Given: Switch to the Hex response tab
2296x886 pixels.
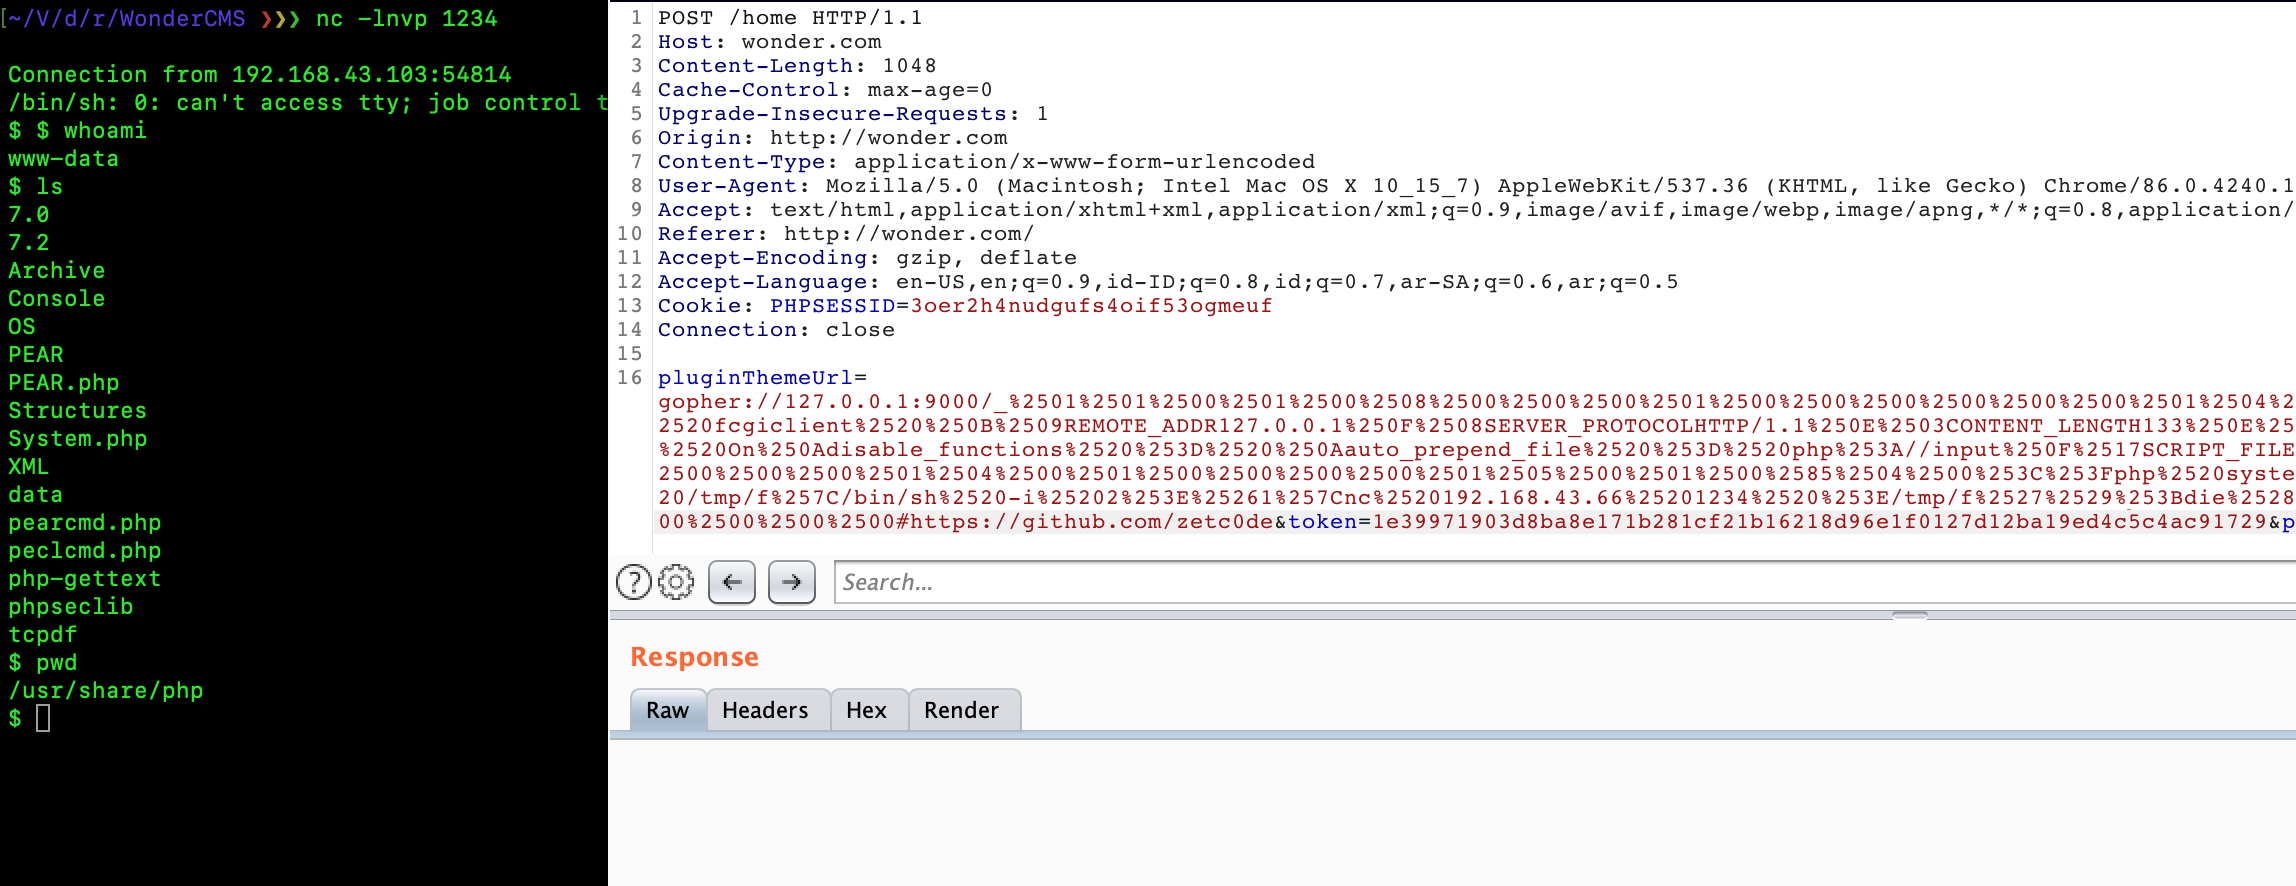Looking at the screenshot, I should (867, 710).
